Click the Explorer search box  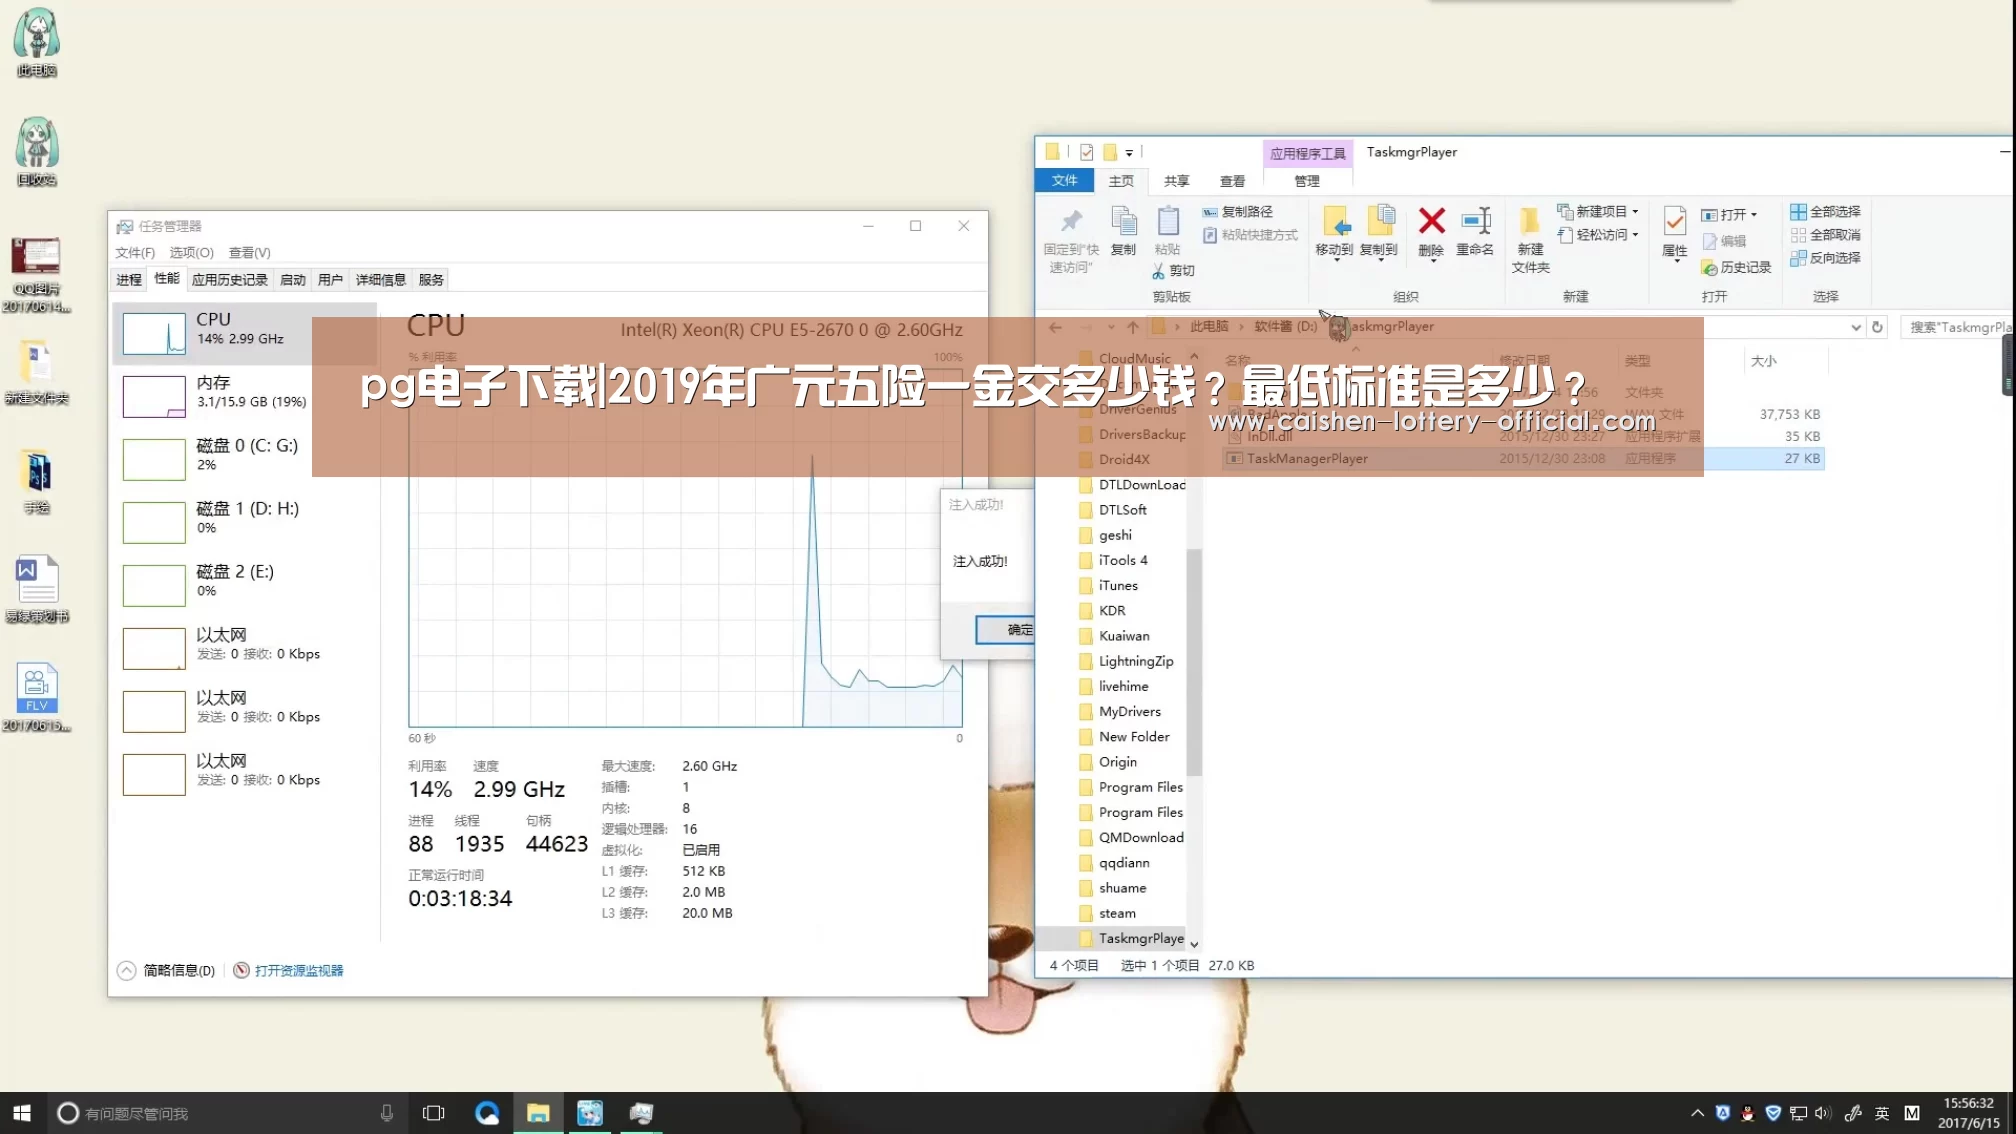(x=1956, y=327)
